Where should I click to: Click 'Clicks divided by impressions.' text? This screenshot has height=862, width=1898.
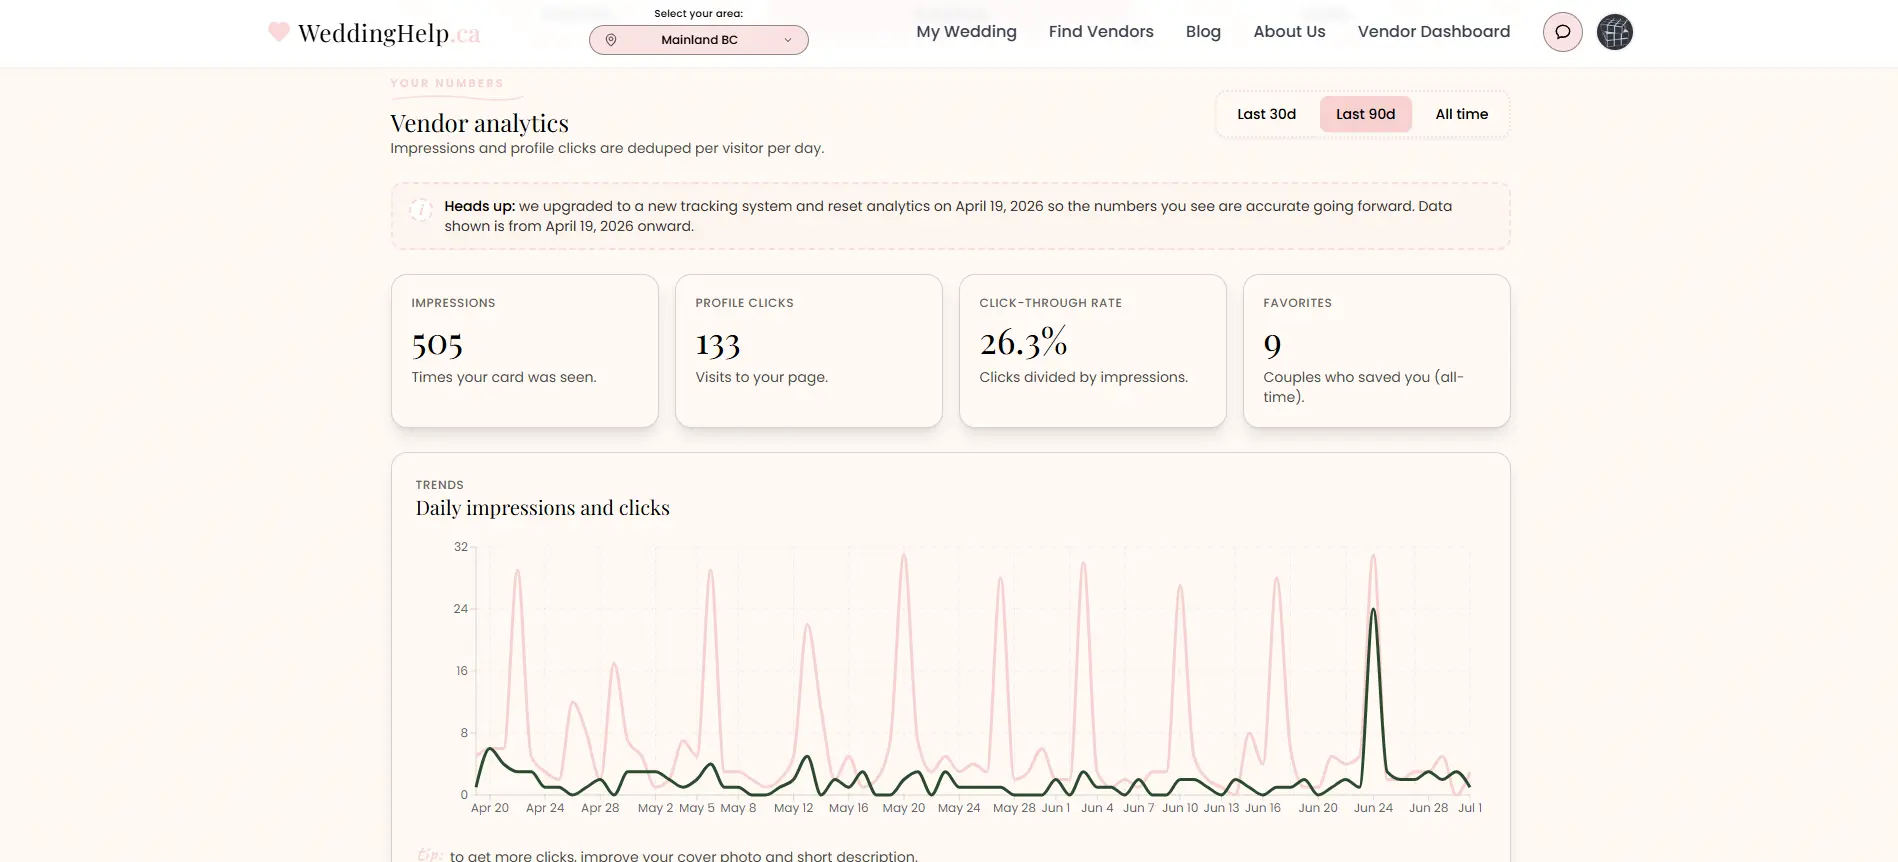[1084, 377]
